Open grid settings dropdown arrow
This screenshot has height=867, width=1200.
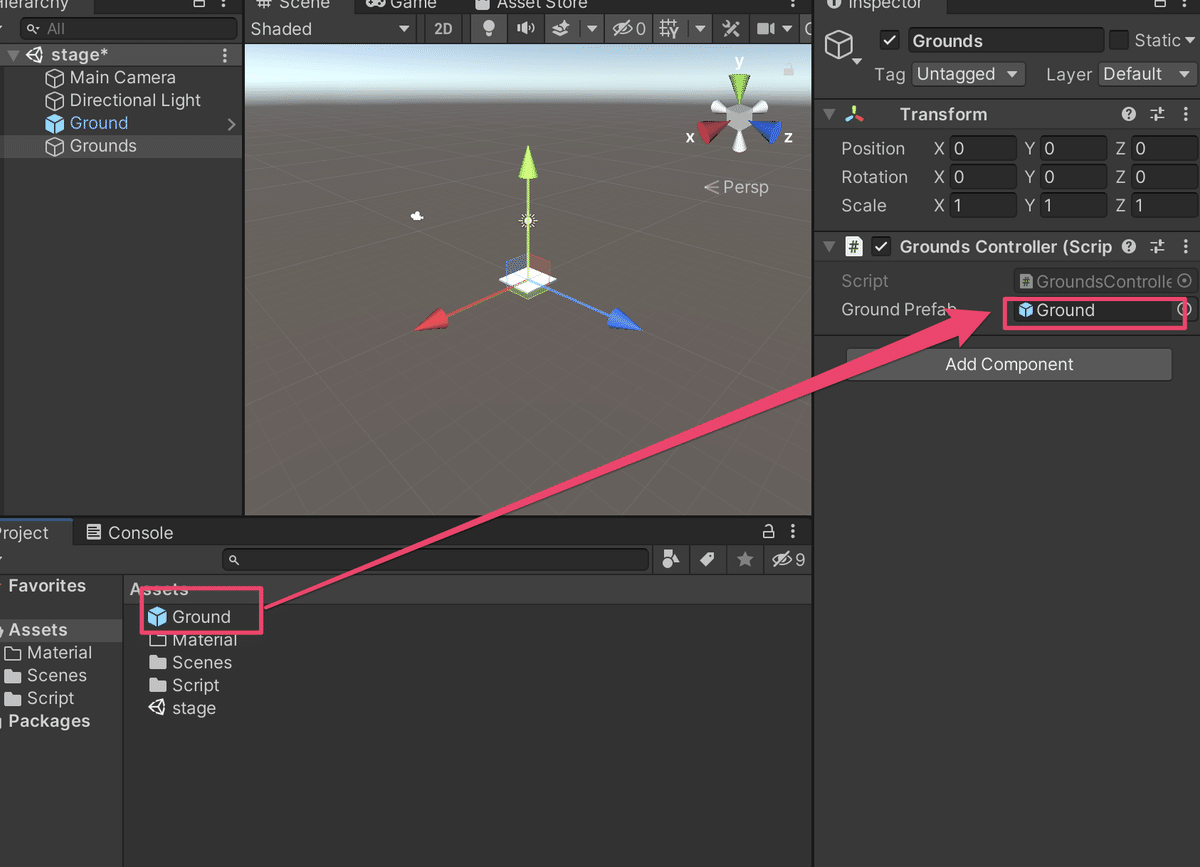point(700,29)
